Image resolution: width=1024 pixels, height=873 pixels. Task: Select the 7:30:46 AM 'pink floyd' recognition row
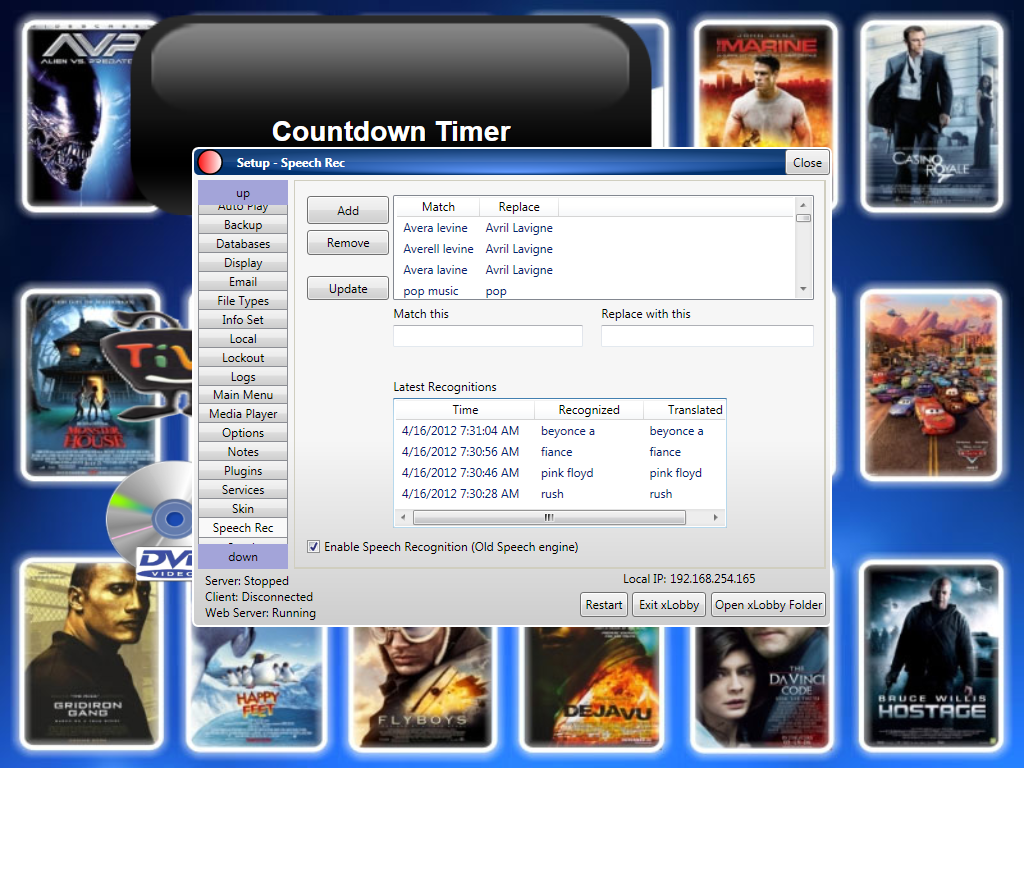(x=560, y=473)
